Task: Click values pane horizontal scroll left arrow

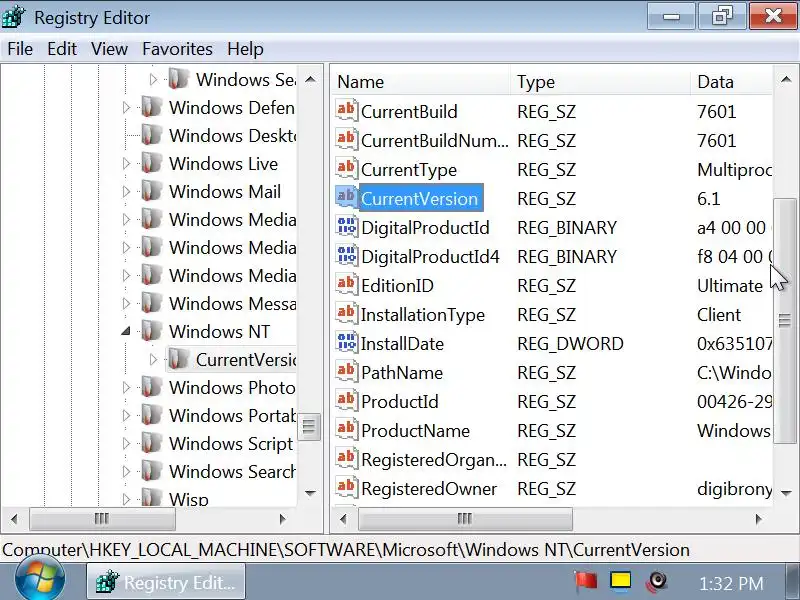Action: tap(343, 519)
